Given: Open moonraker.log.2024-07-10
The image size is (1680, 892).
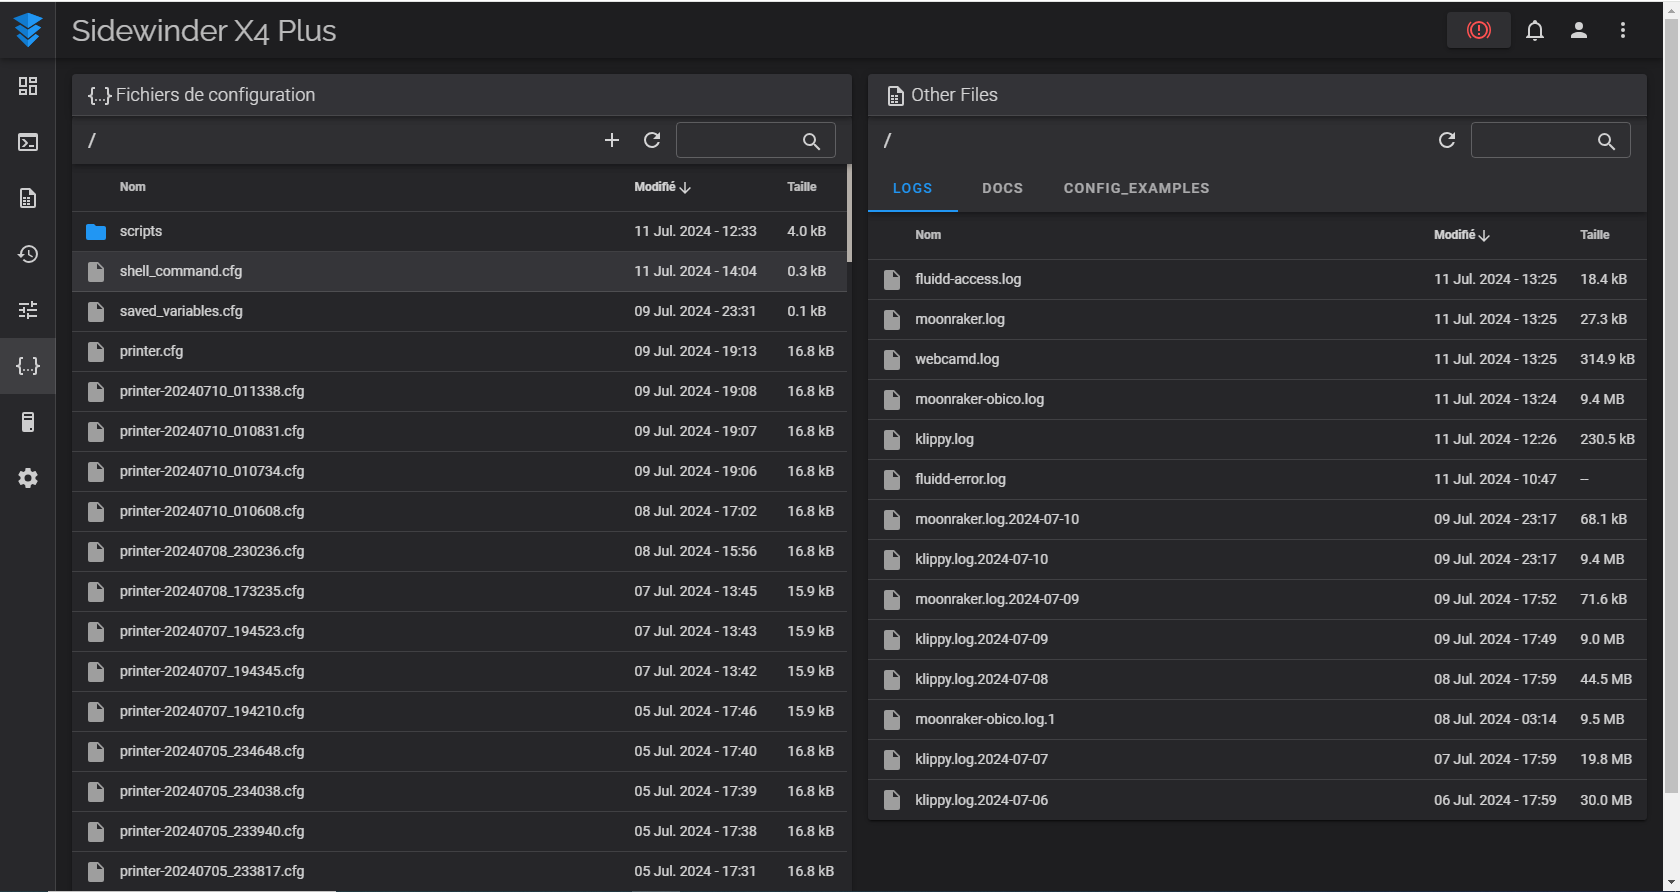Looking at the screenshot, I should click(1257, 519).
